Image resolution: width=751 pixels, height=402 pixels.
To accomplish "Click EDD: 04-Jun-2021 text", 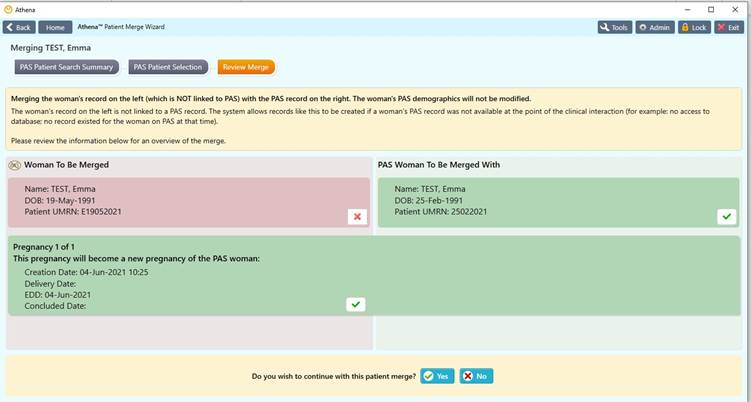I will pos(57,295).
